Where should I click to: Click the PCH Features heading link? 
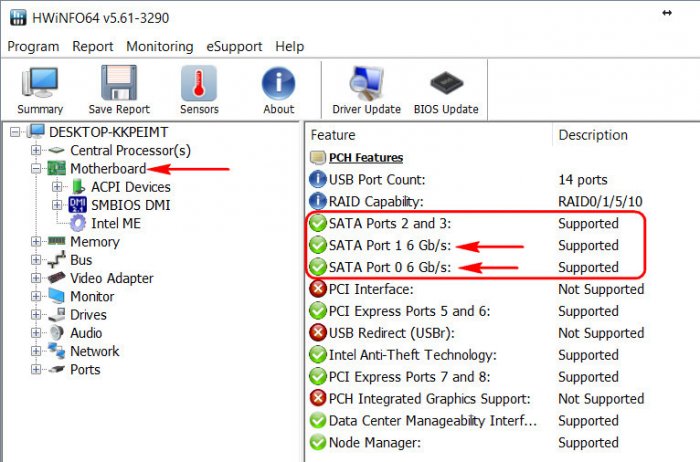pyautogui.click(x=366, y=158)
